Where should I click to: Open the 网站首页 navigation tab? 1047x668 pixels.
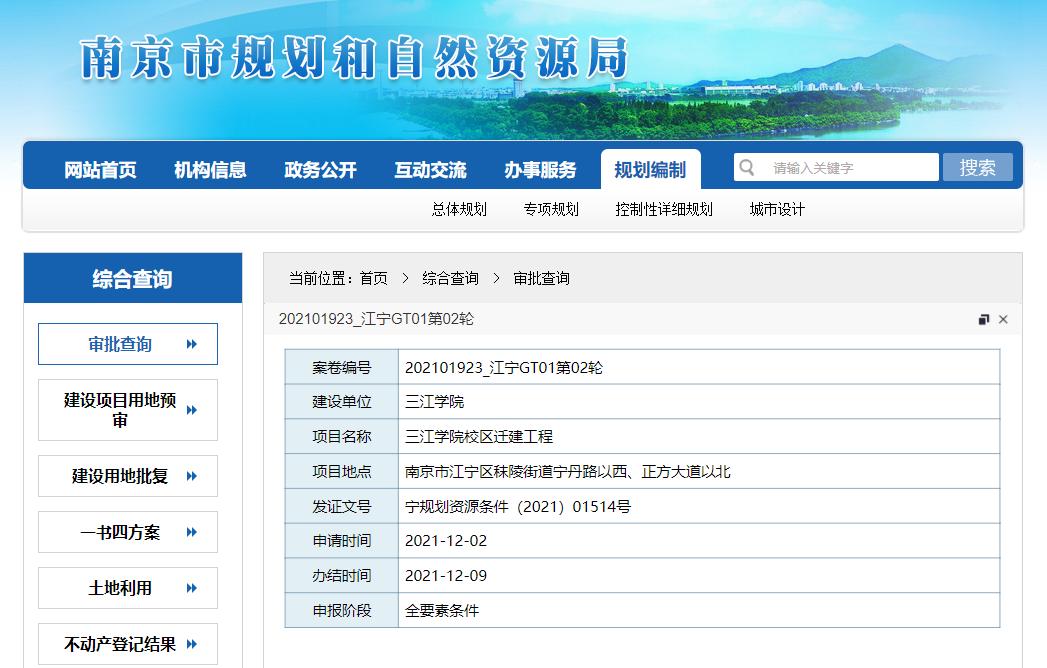100,170
